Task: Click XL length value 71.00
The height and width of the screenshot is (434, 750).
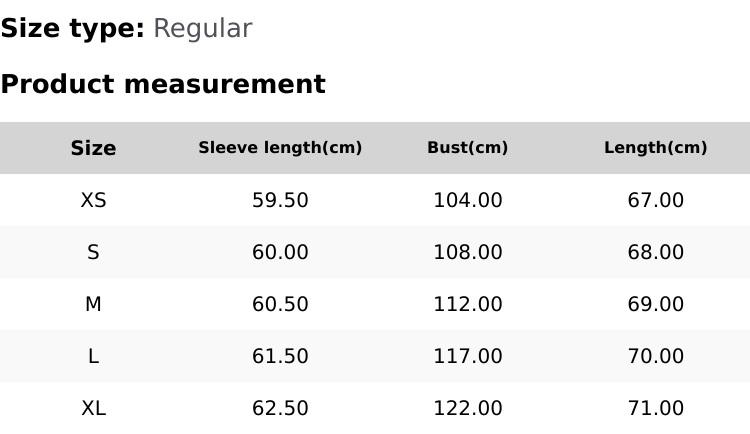Action: point(655,408)
